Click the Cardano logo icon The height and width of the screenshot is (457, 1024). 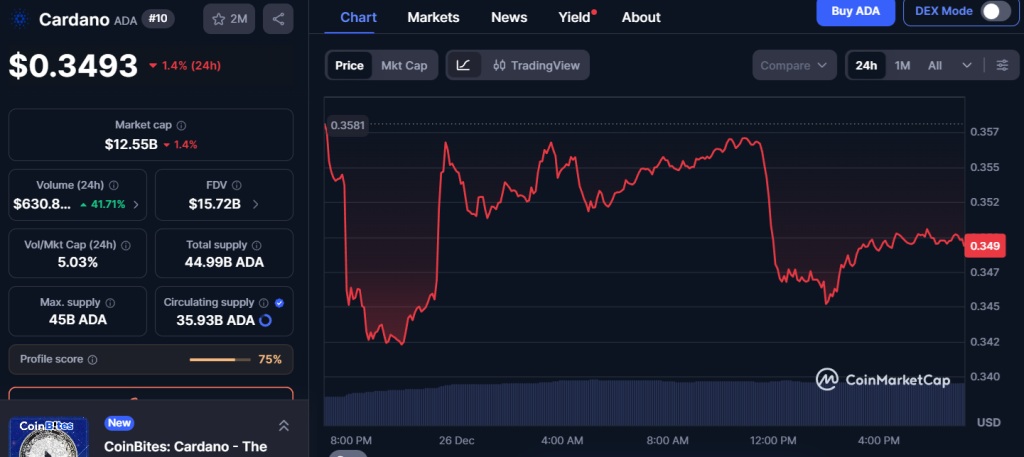pyautogui.click(x=21, y=19)
